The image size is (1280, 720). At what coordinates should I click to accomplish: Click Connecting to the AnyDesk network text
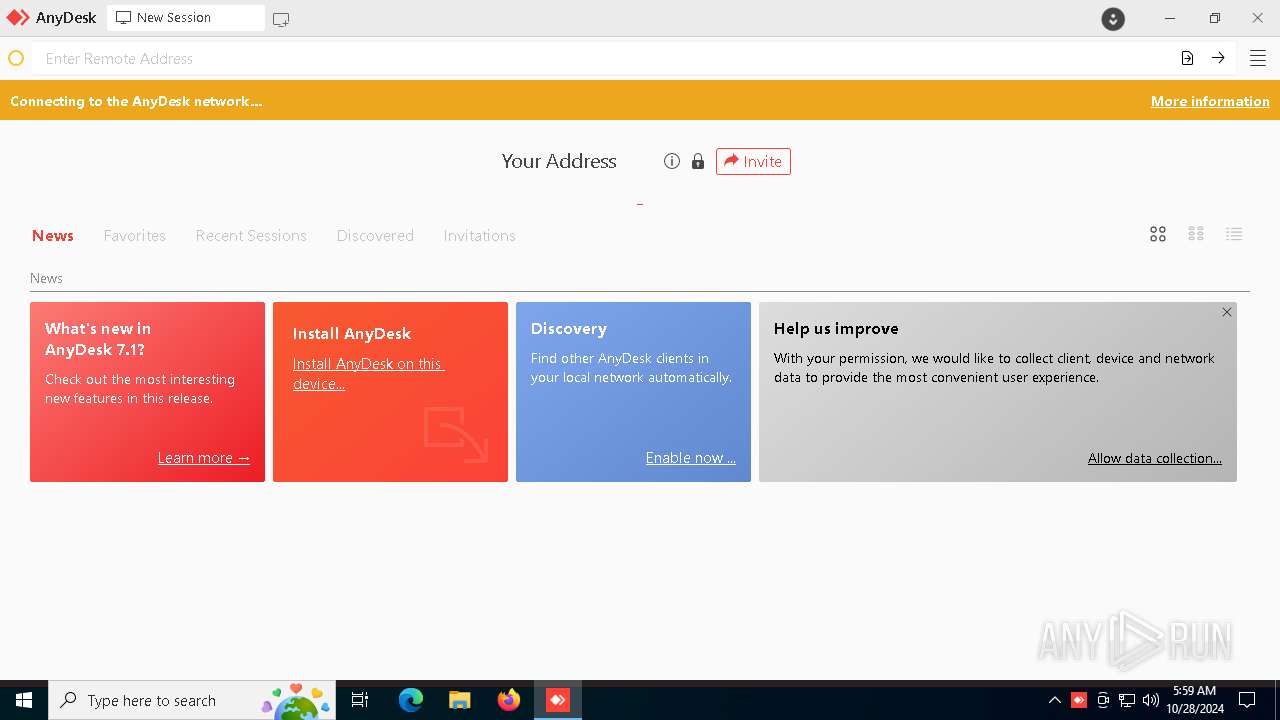coord(136,101)
